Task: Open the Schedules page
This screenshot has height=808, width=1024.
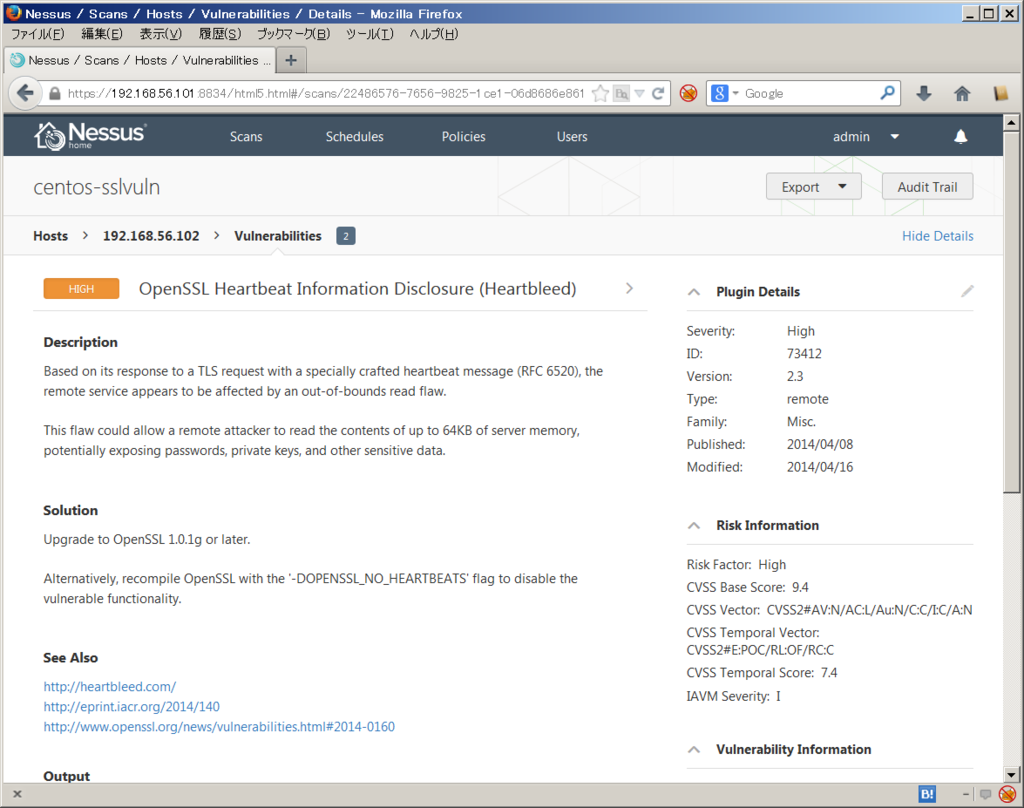Action: click(x=355, y=137)
